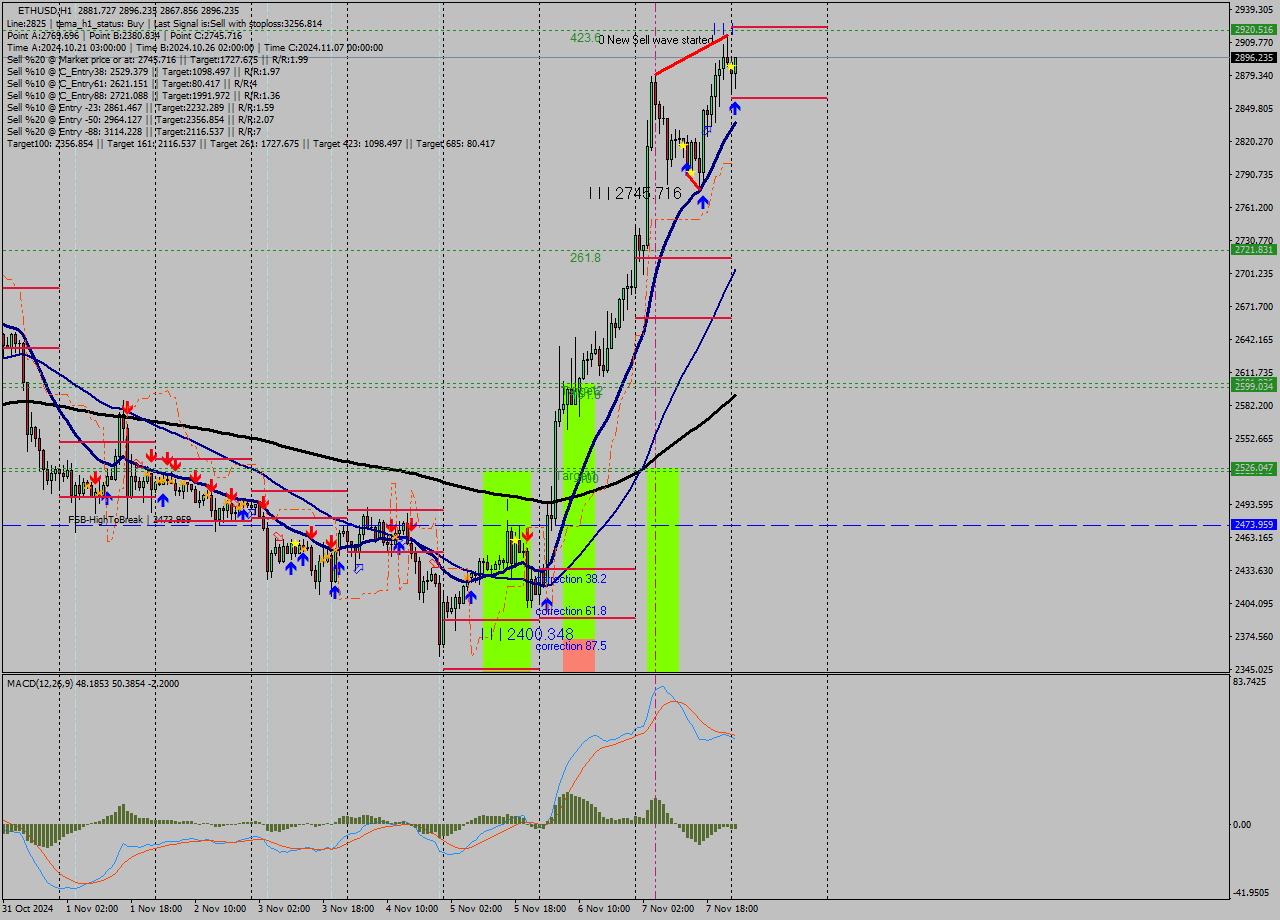Click the green 2920.516 price tag

pyautogui.click(x=1254, y=30)
